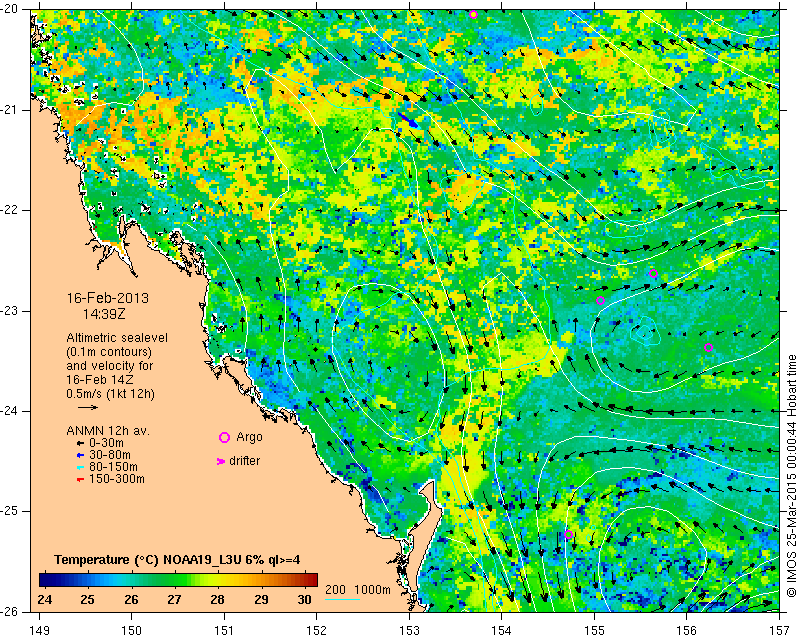Viewport: 800px width, 640px height.
Task: Click the longitude axis label '153'
Action: click(x=409, y=630)
